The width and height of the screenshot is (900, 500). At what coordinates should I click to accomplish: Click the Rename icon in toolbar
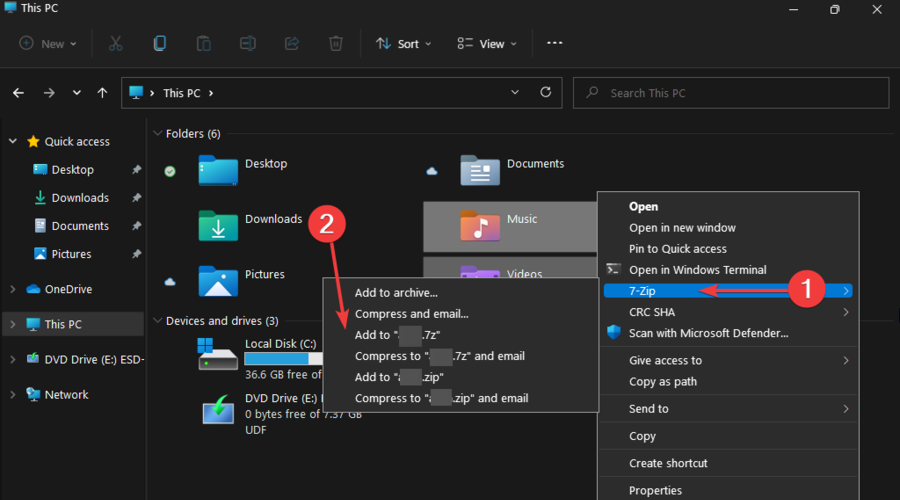[x=248, y=44]
